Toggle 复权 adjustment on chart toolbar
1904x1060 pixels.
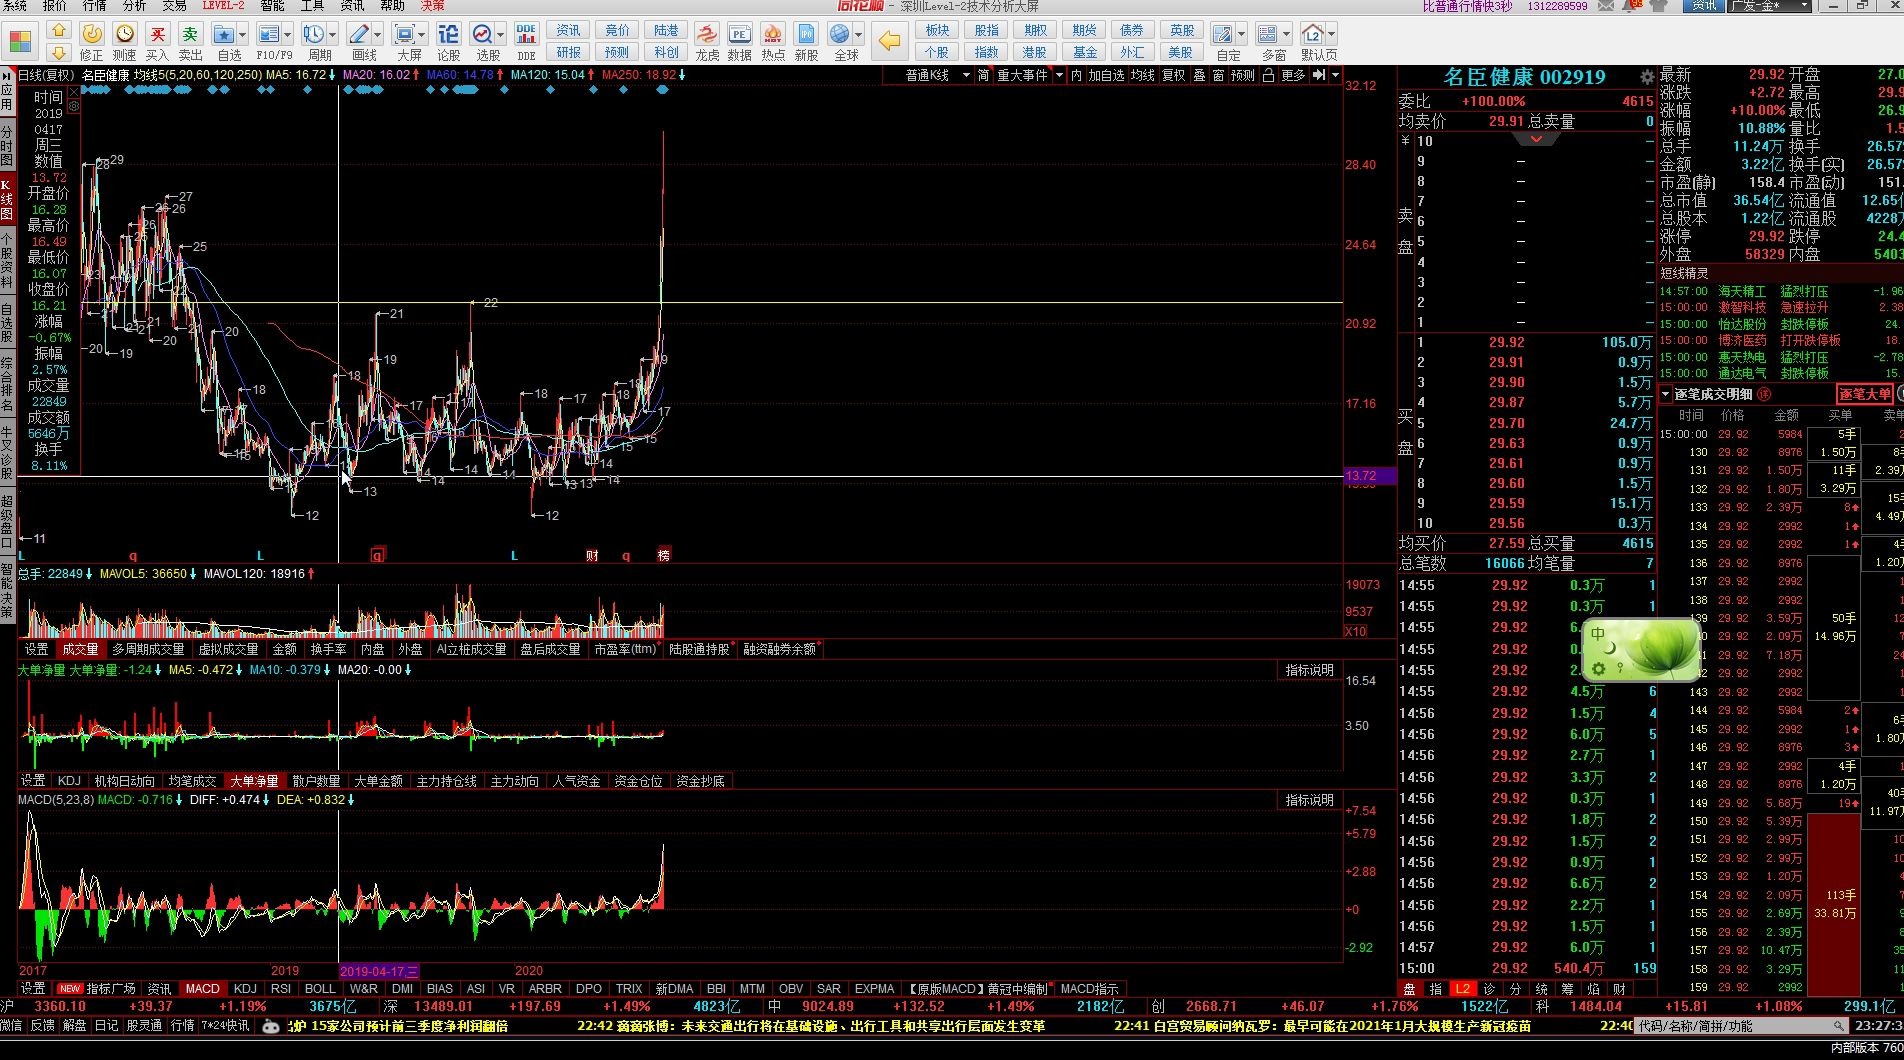[x=1173, y=75]
